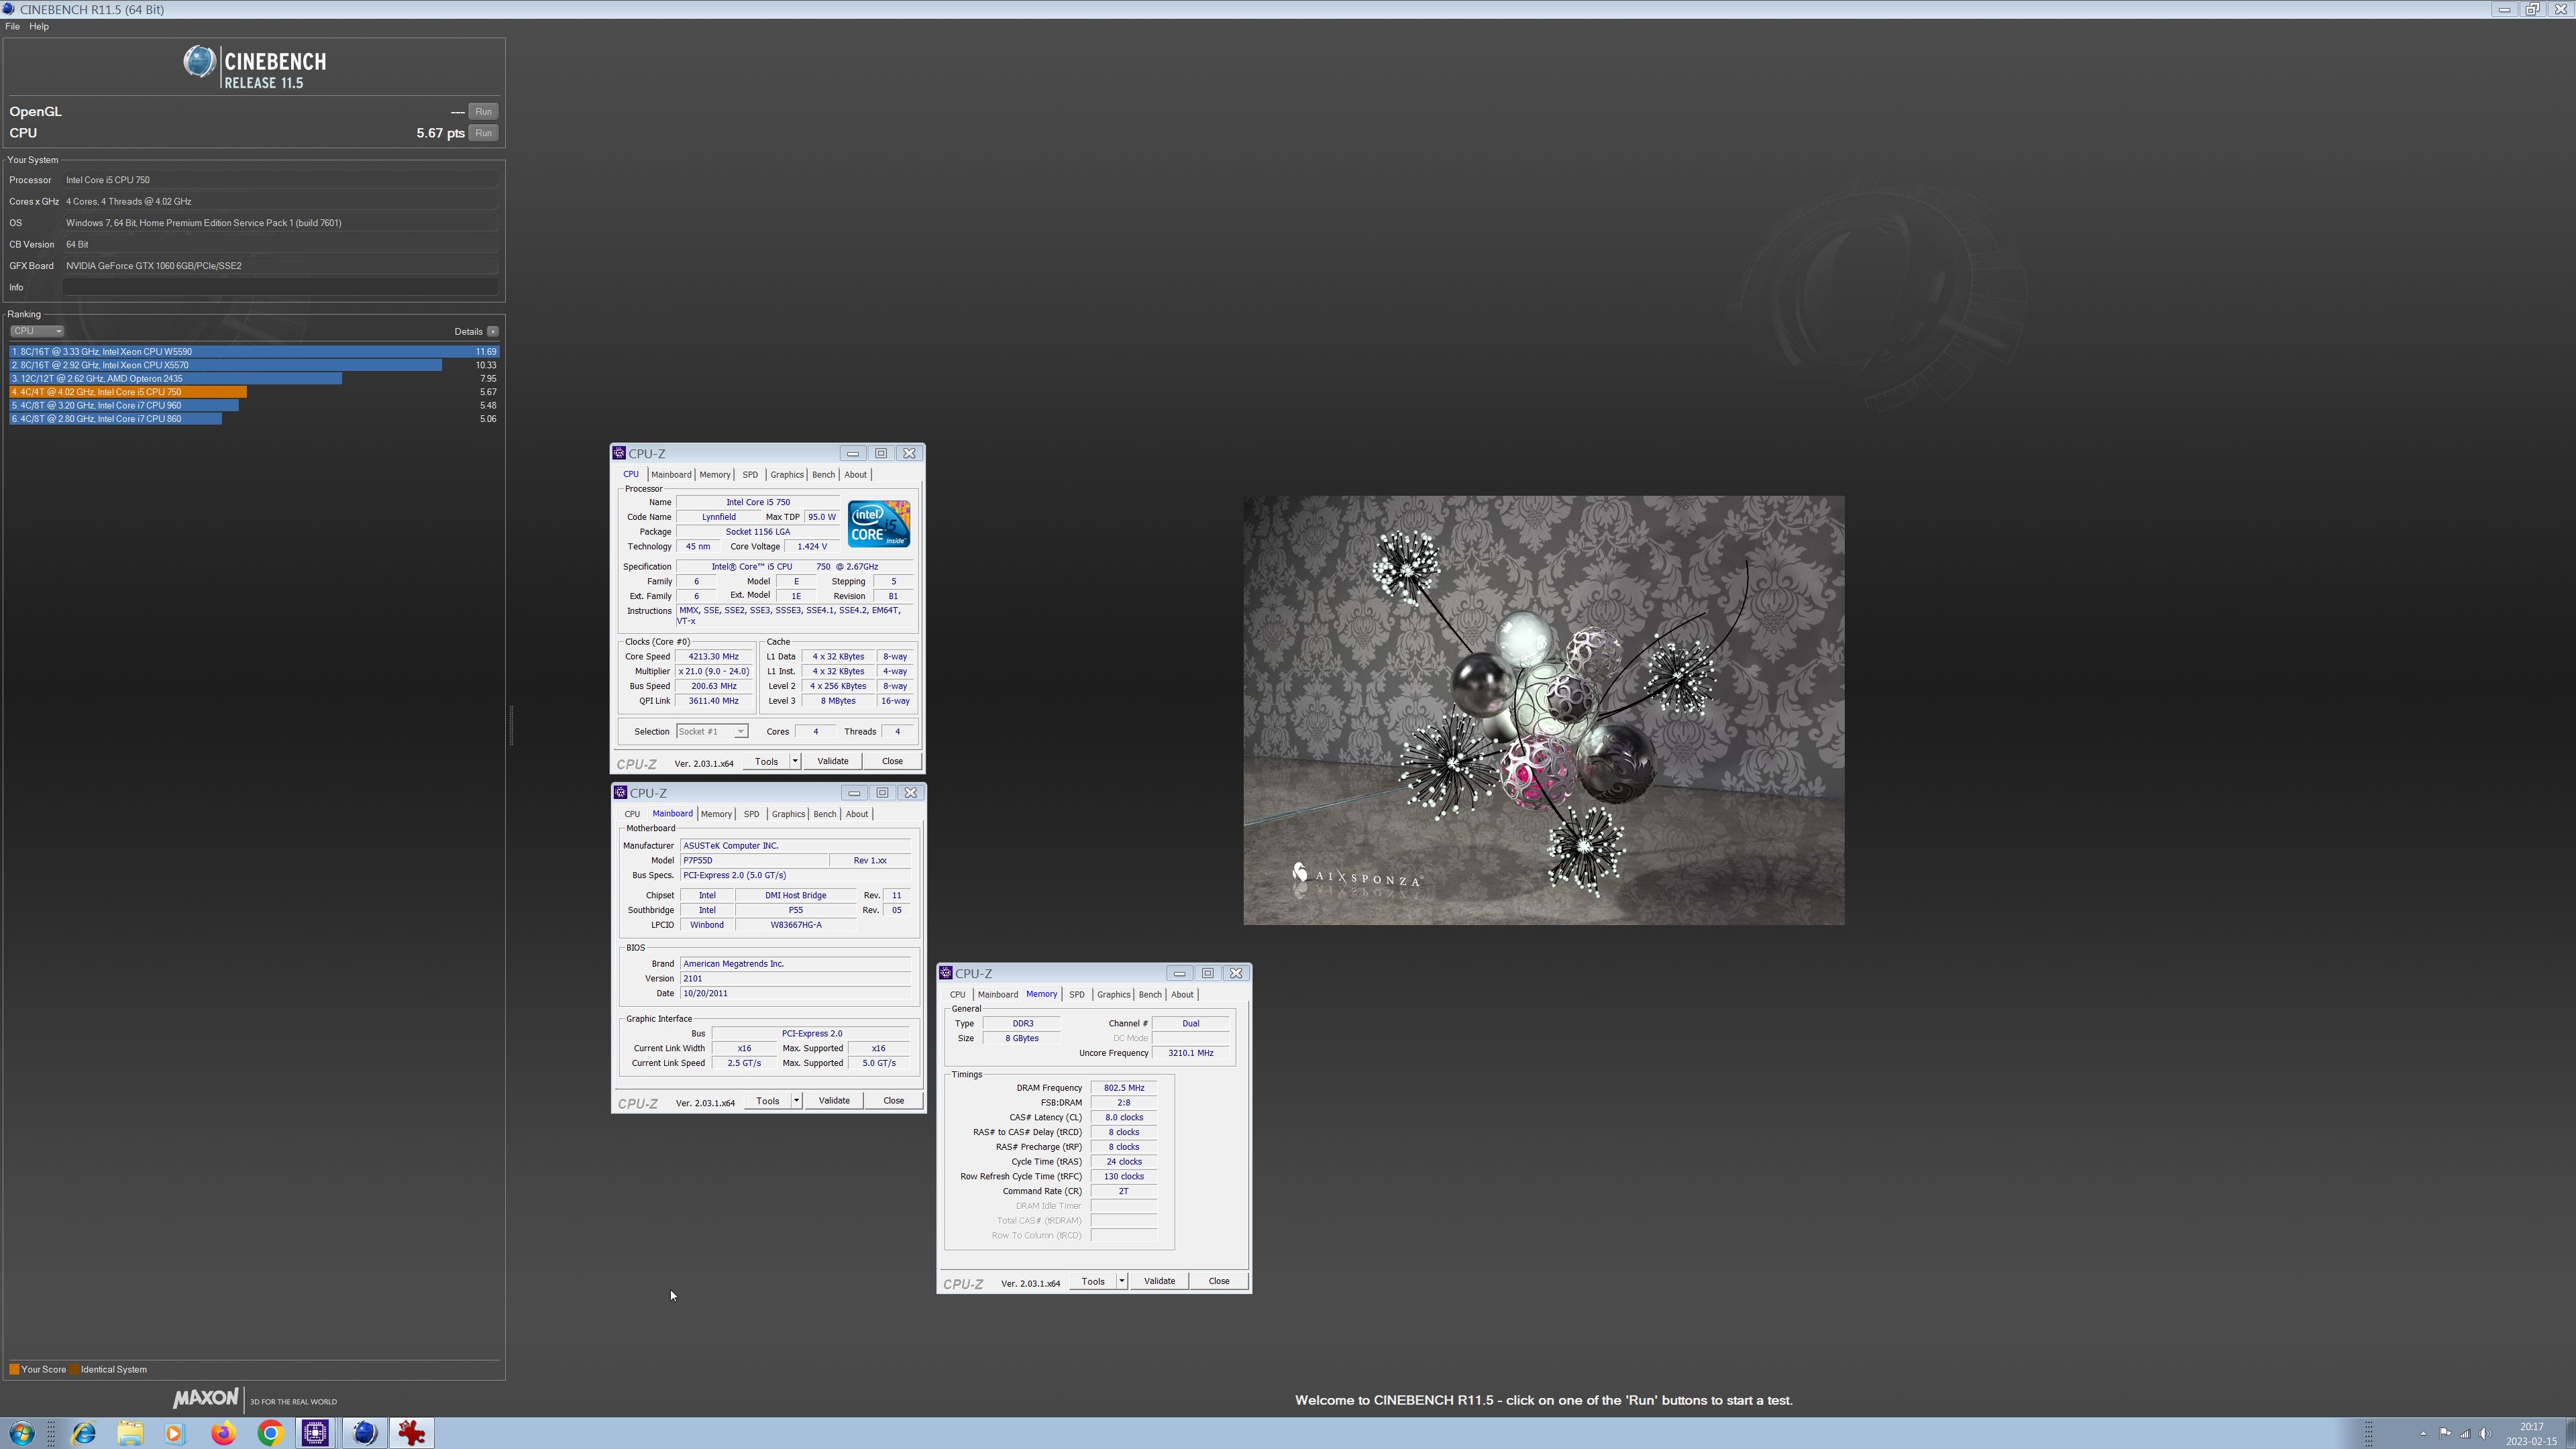This screenshot has height=1449, width=2576.
Task: Select ranking entry Intel Core i7 CPU 960
Action: click(254, 405)
